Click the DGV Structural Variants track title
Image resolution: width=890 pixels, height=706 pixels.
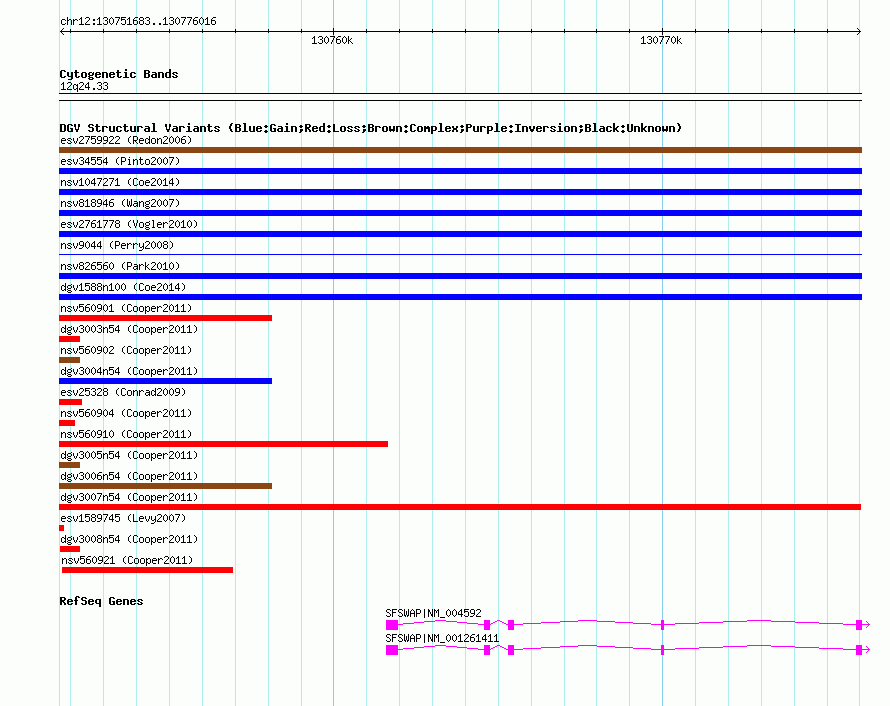click(370, 128)
